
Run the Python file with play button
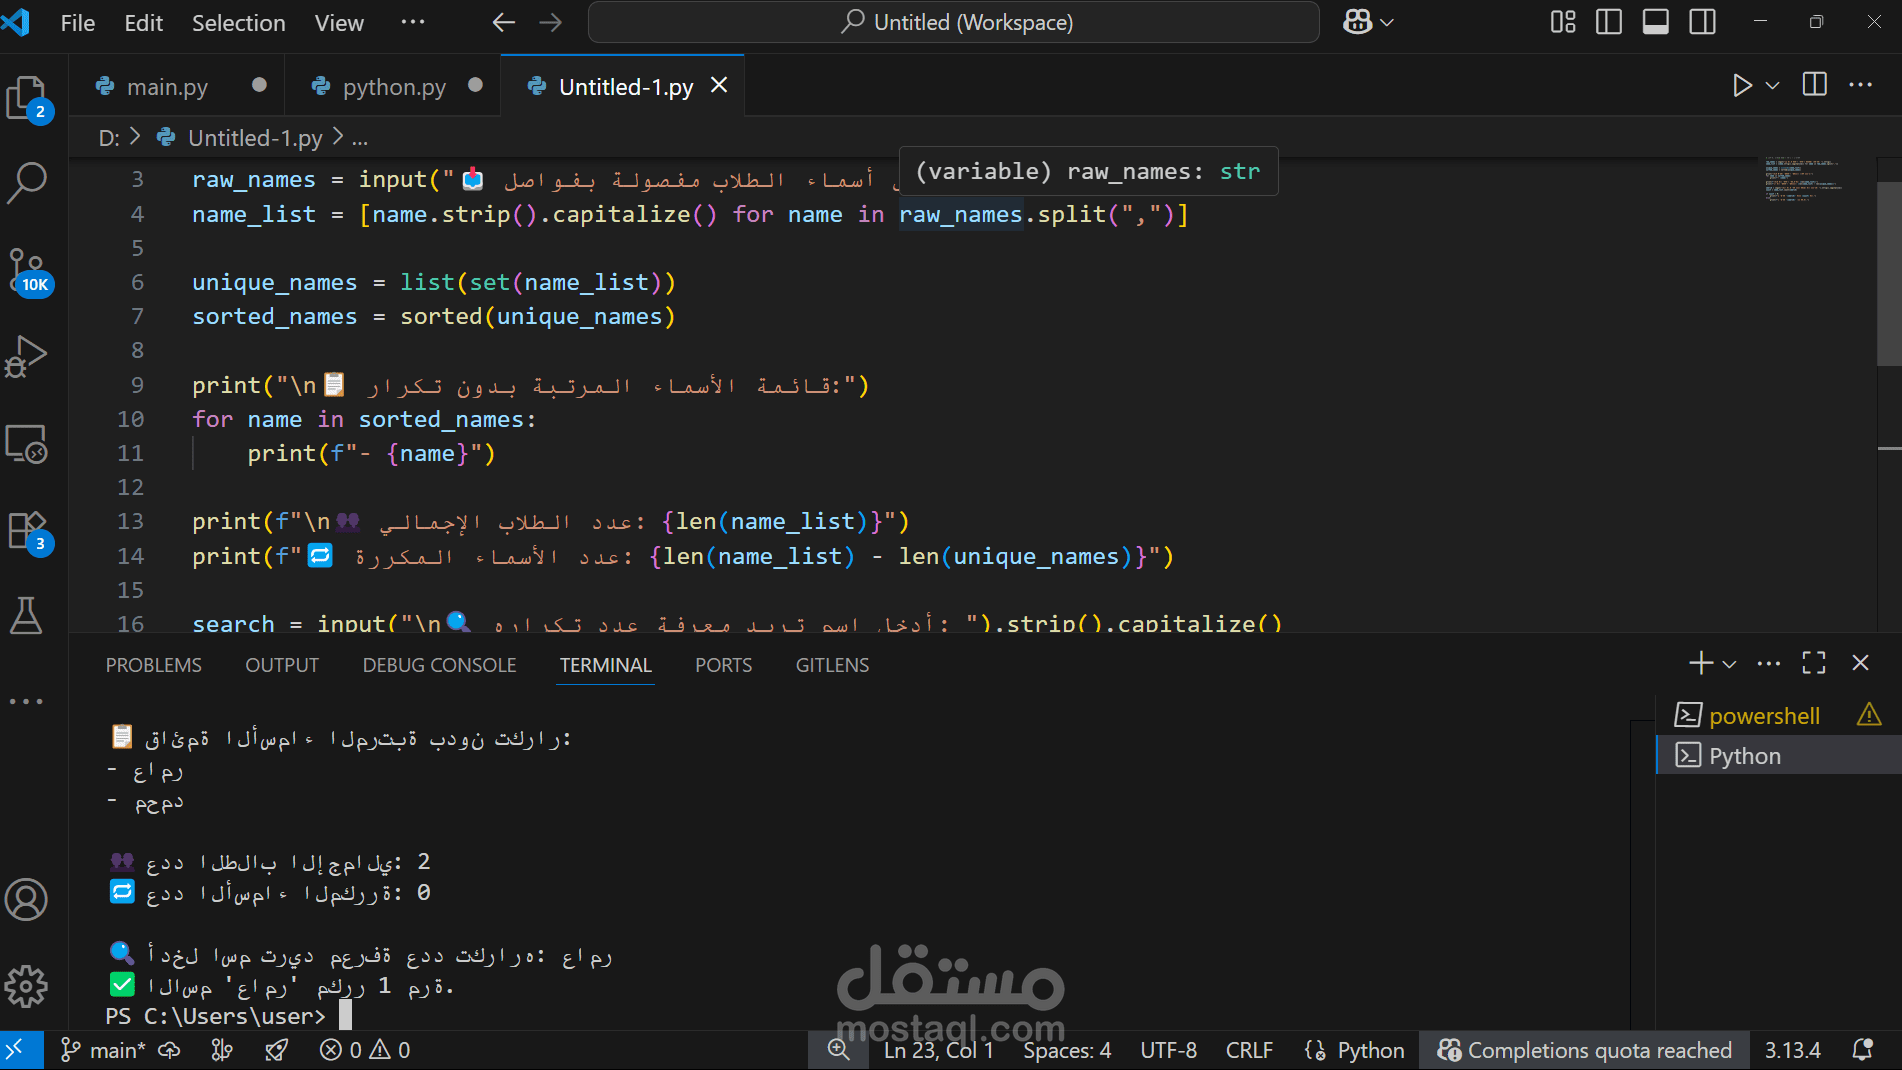(1742, 86)
